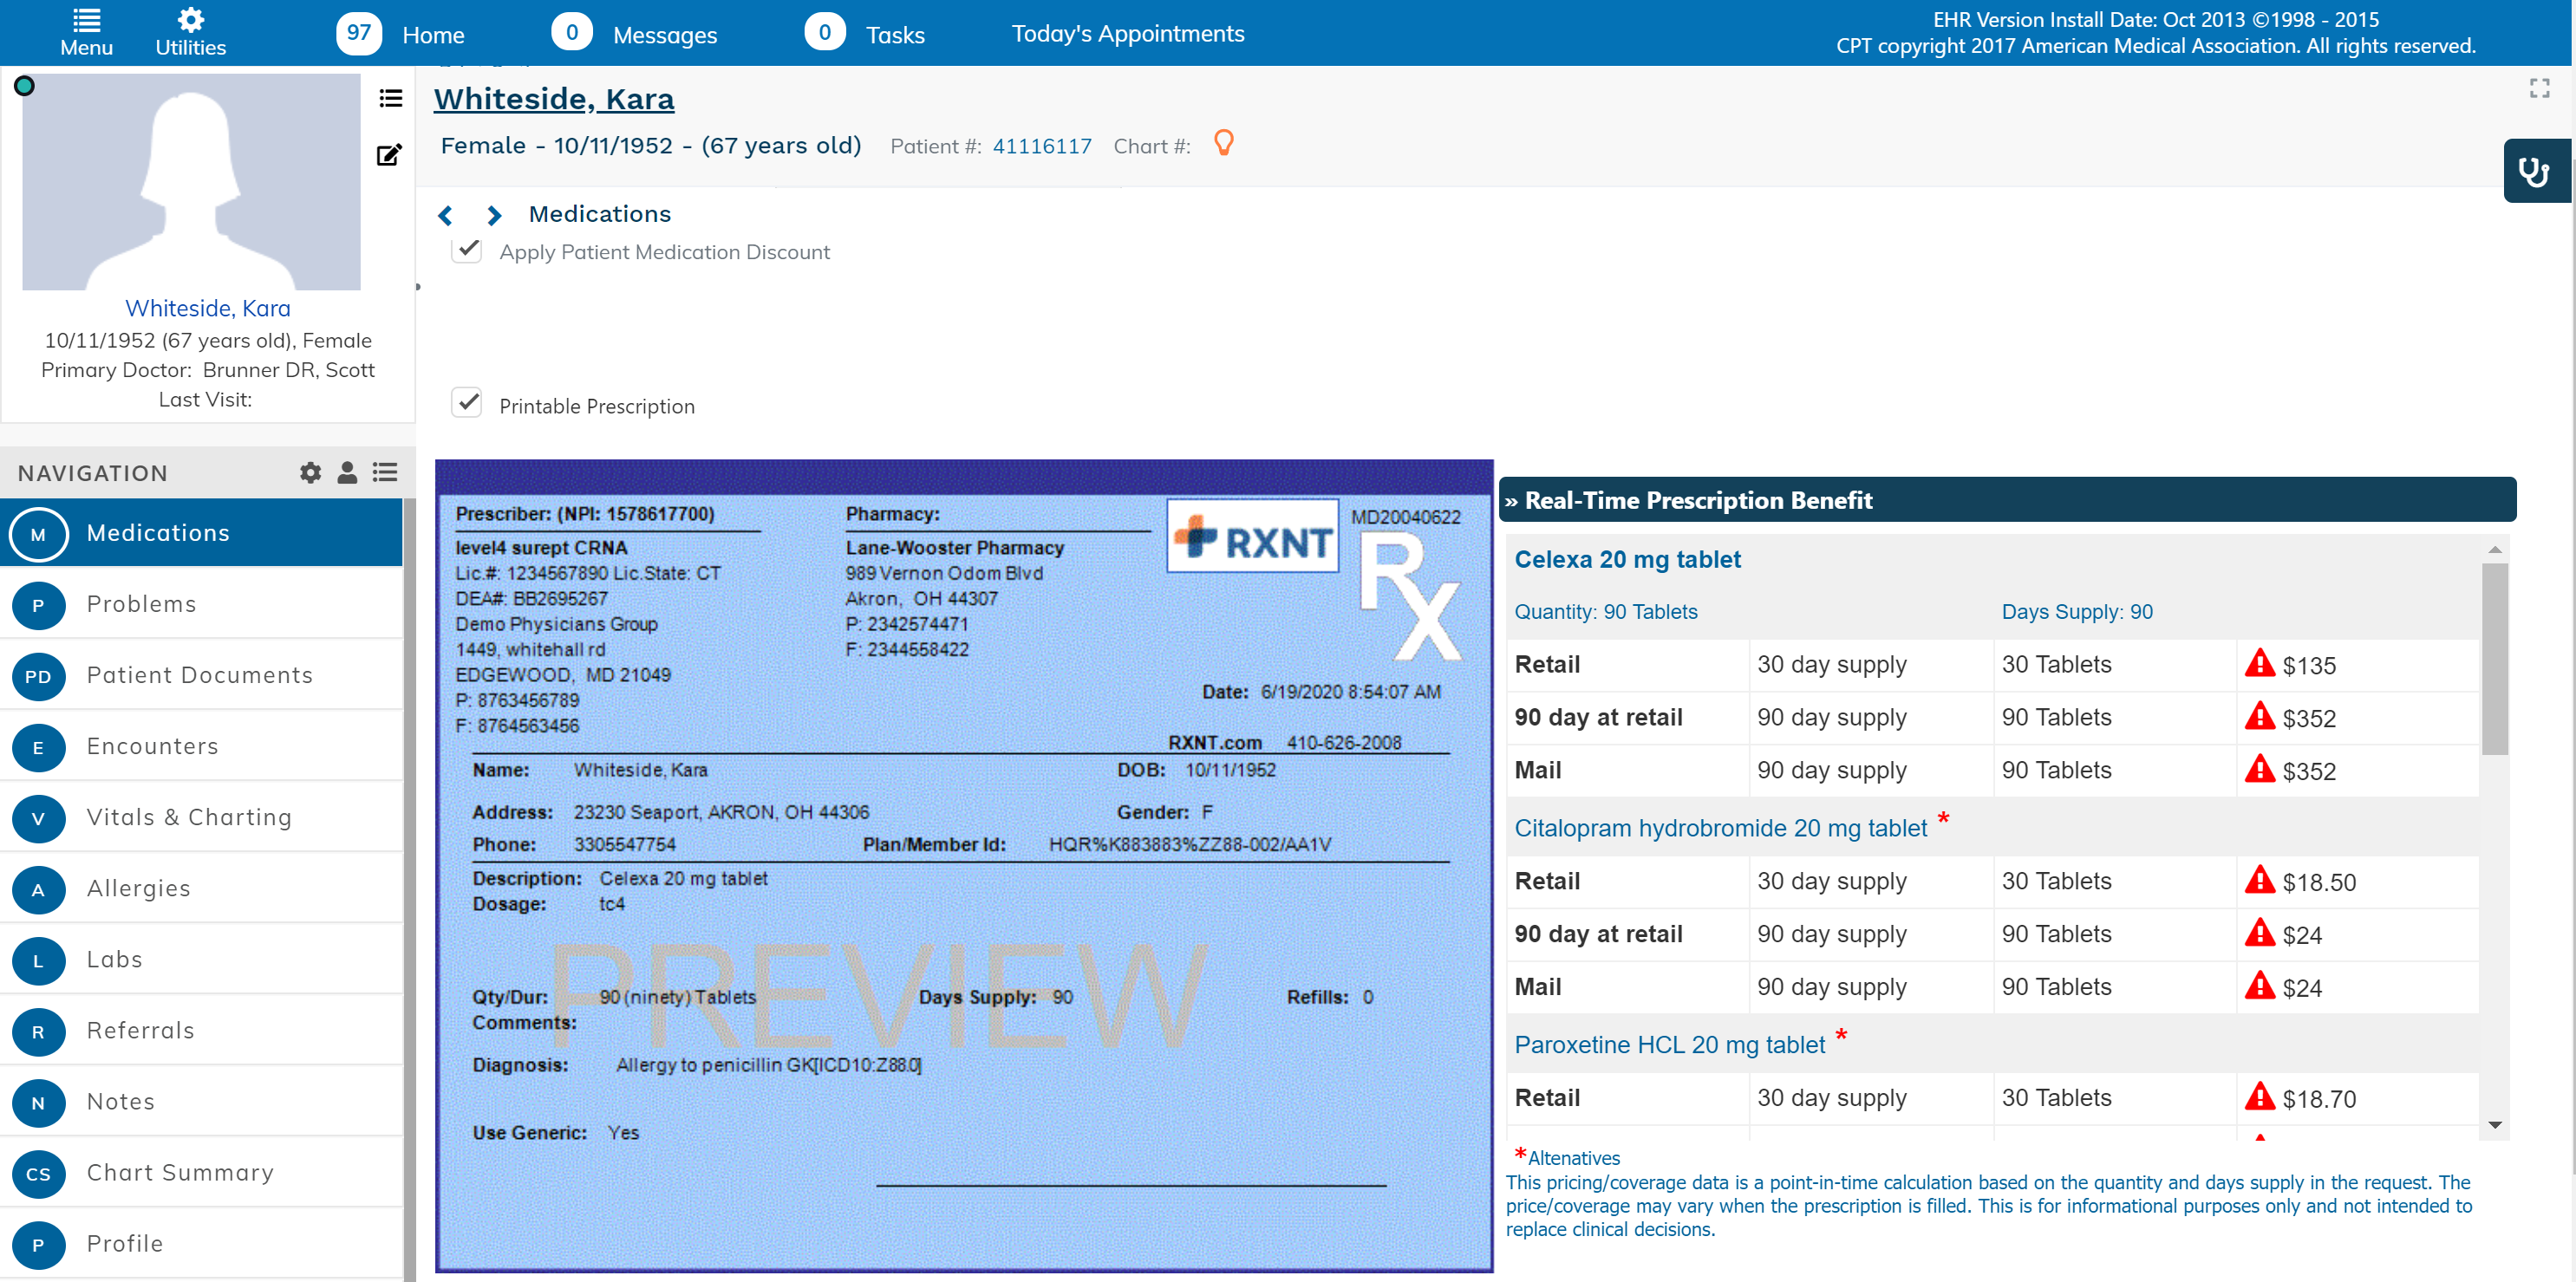Click the person icon in navigation header
The width and height of the screenshot is (2576, 1282).
tap(346, 472)
